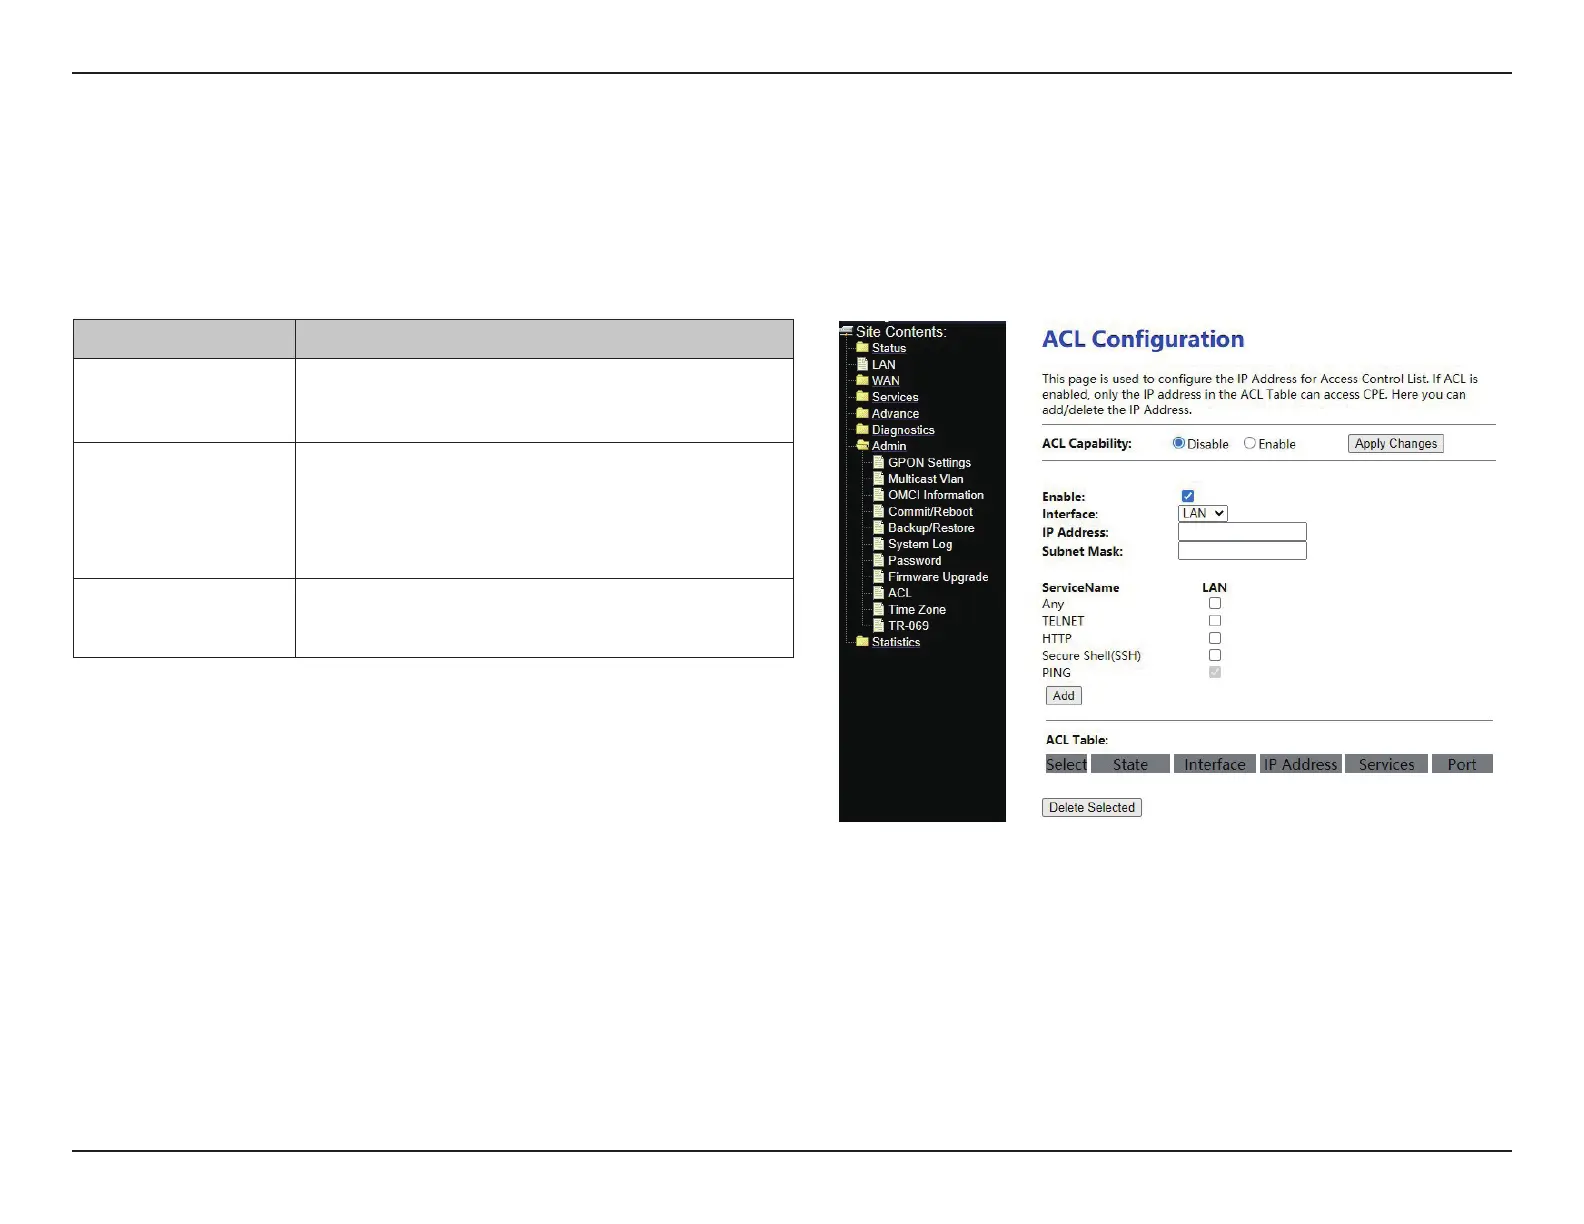The height and width of the screenshot is (1224, 1584).
Task: Click the Multicast Vlan page icon
Action: point(878,479)
